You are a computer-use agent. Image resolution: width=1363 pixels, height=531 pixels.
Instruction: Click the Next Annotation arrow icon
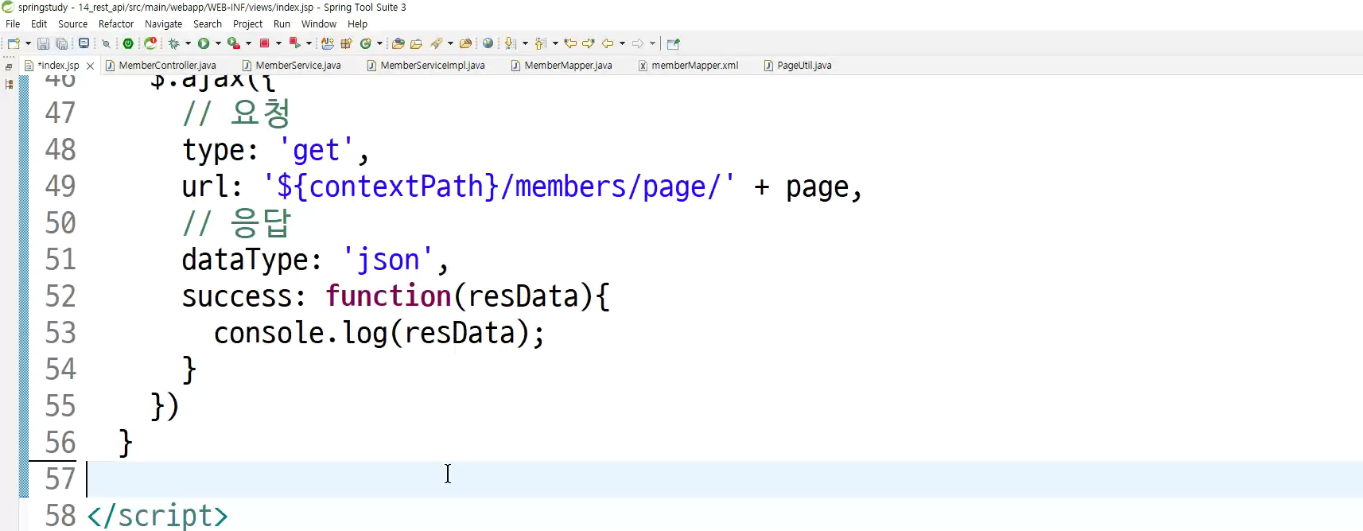[510, 43]
